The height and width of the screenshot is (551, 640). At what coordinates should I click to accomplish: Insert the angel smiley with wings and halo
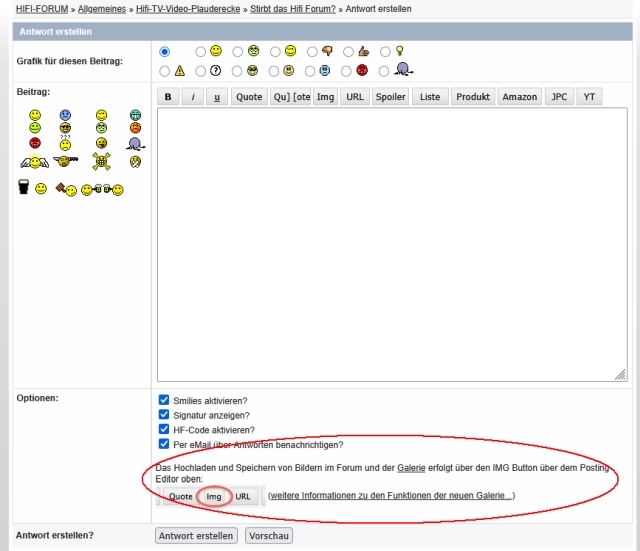coord(35,162)
